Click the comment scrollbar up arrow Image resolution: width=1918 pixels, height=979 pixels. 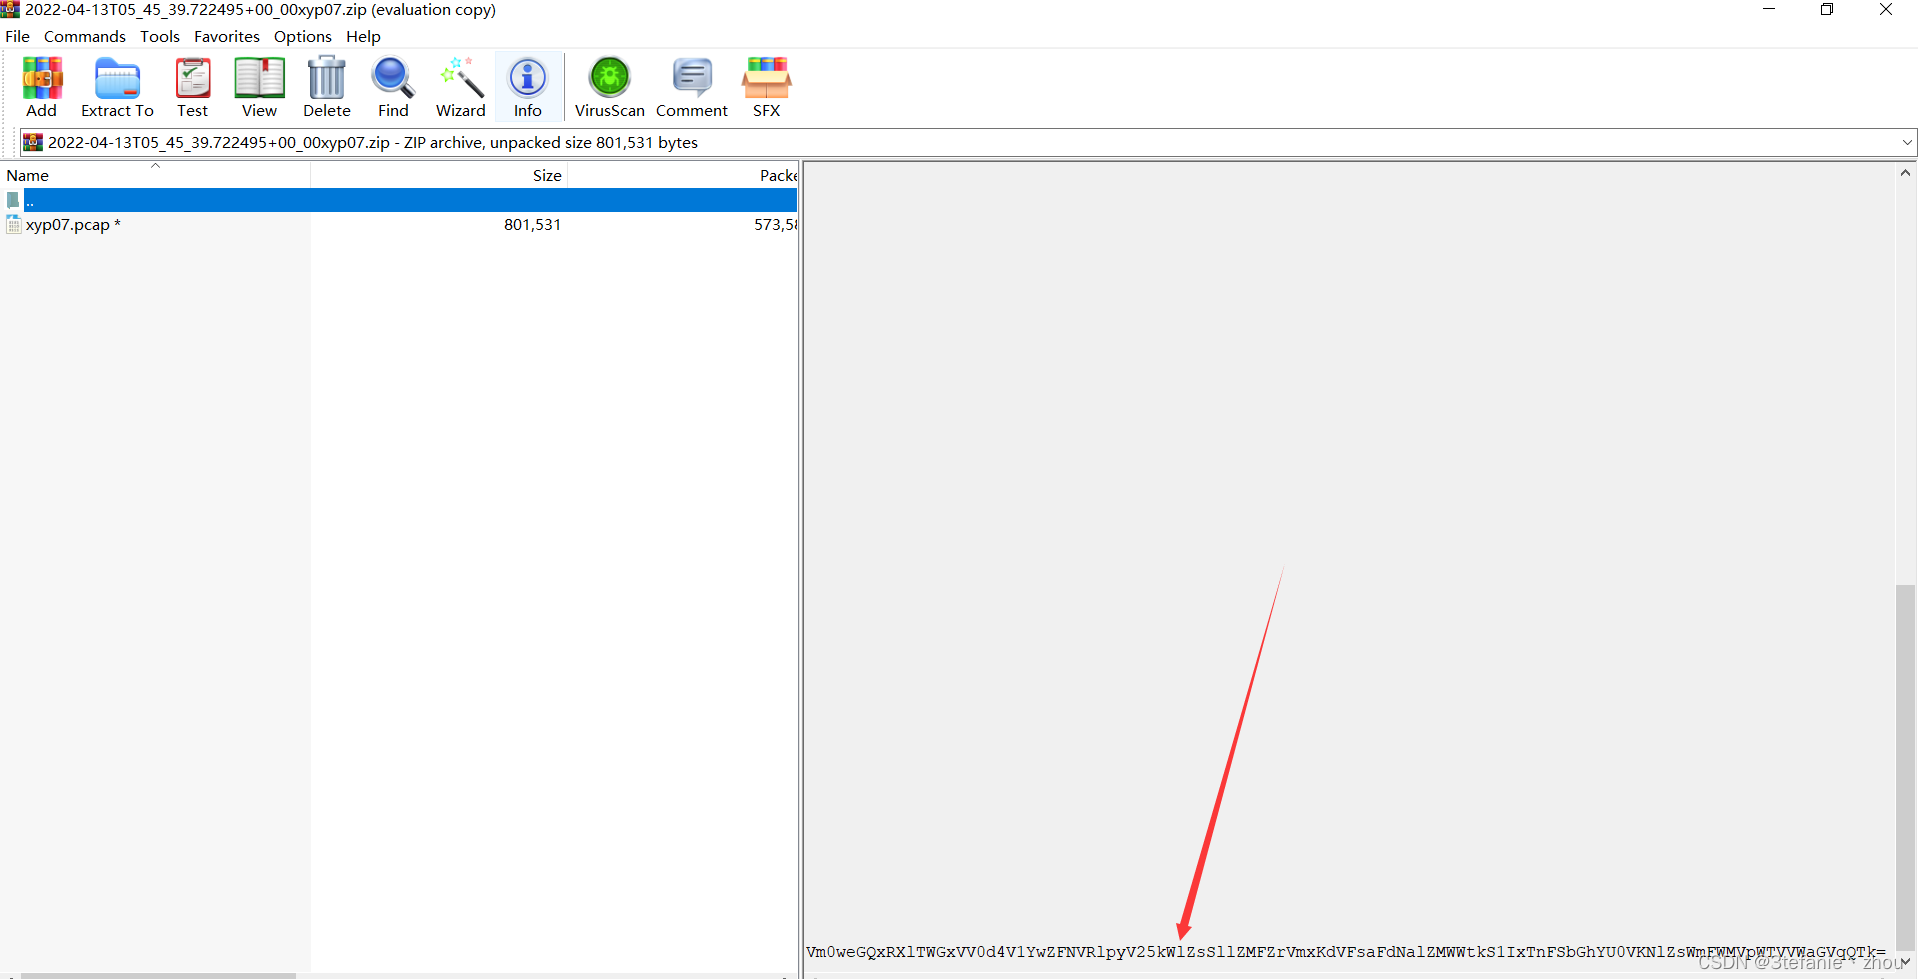(1906, 173)
